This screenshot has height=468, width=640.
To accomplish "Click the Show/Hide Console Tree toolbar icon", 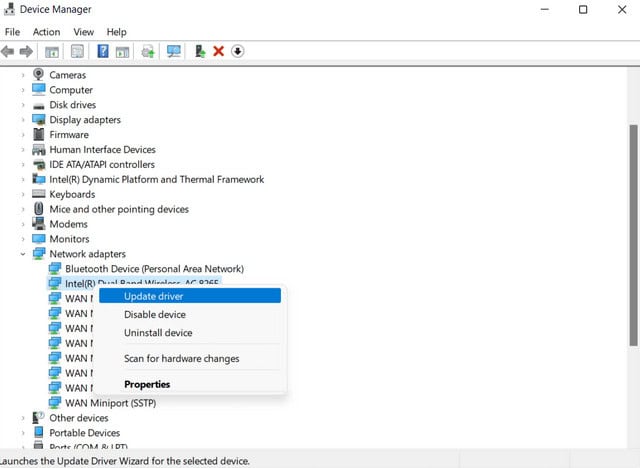I will pyautogui.click(x=52, y=51).
